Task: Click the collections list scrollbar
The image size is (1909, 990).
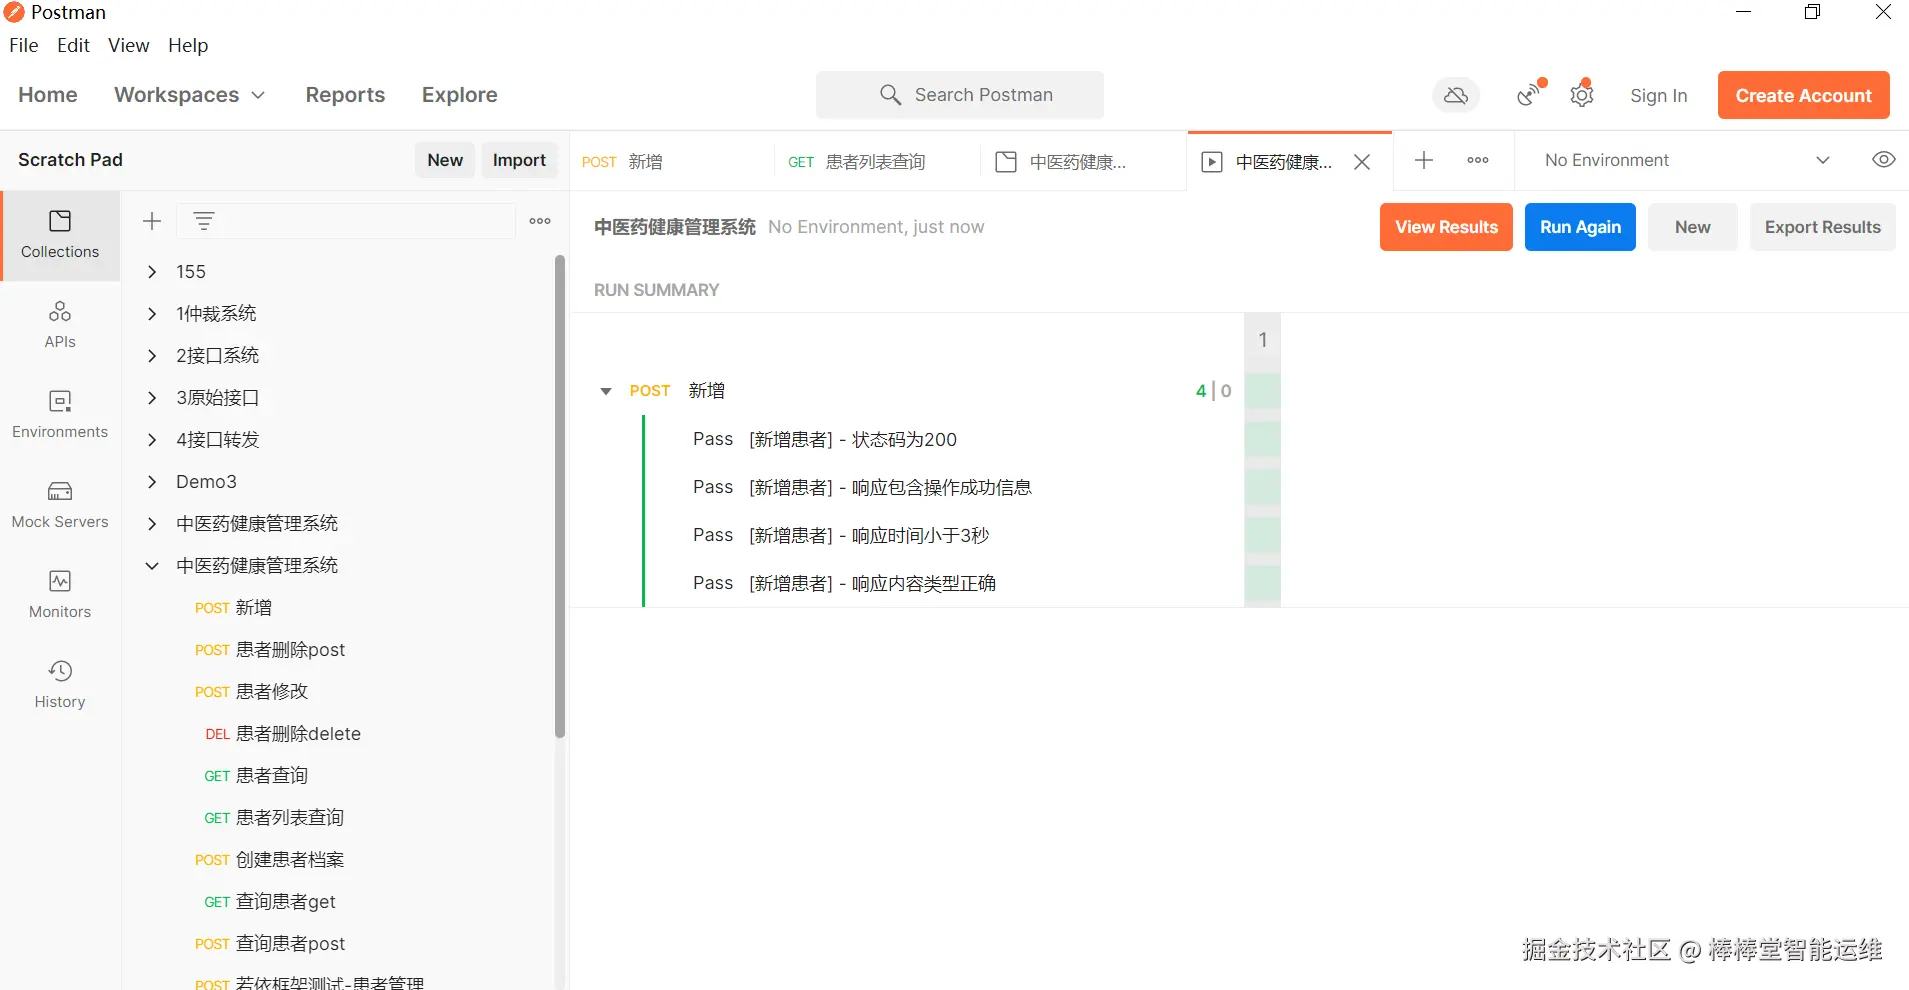Action: [560, 497]
